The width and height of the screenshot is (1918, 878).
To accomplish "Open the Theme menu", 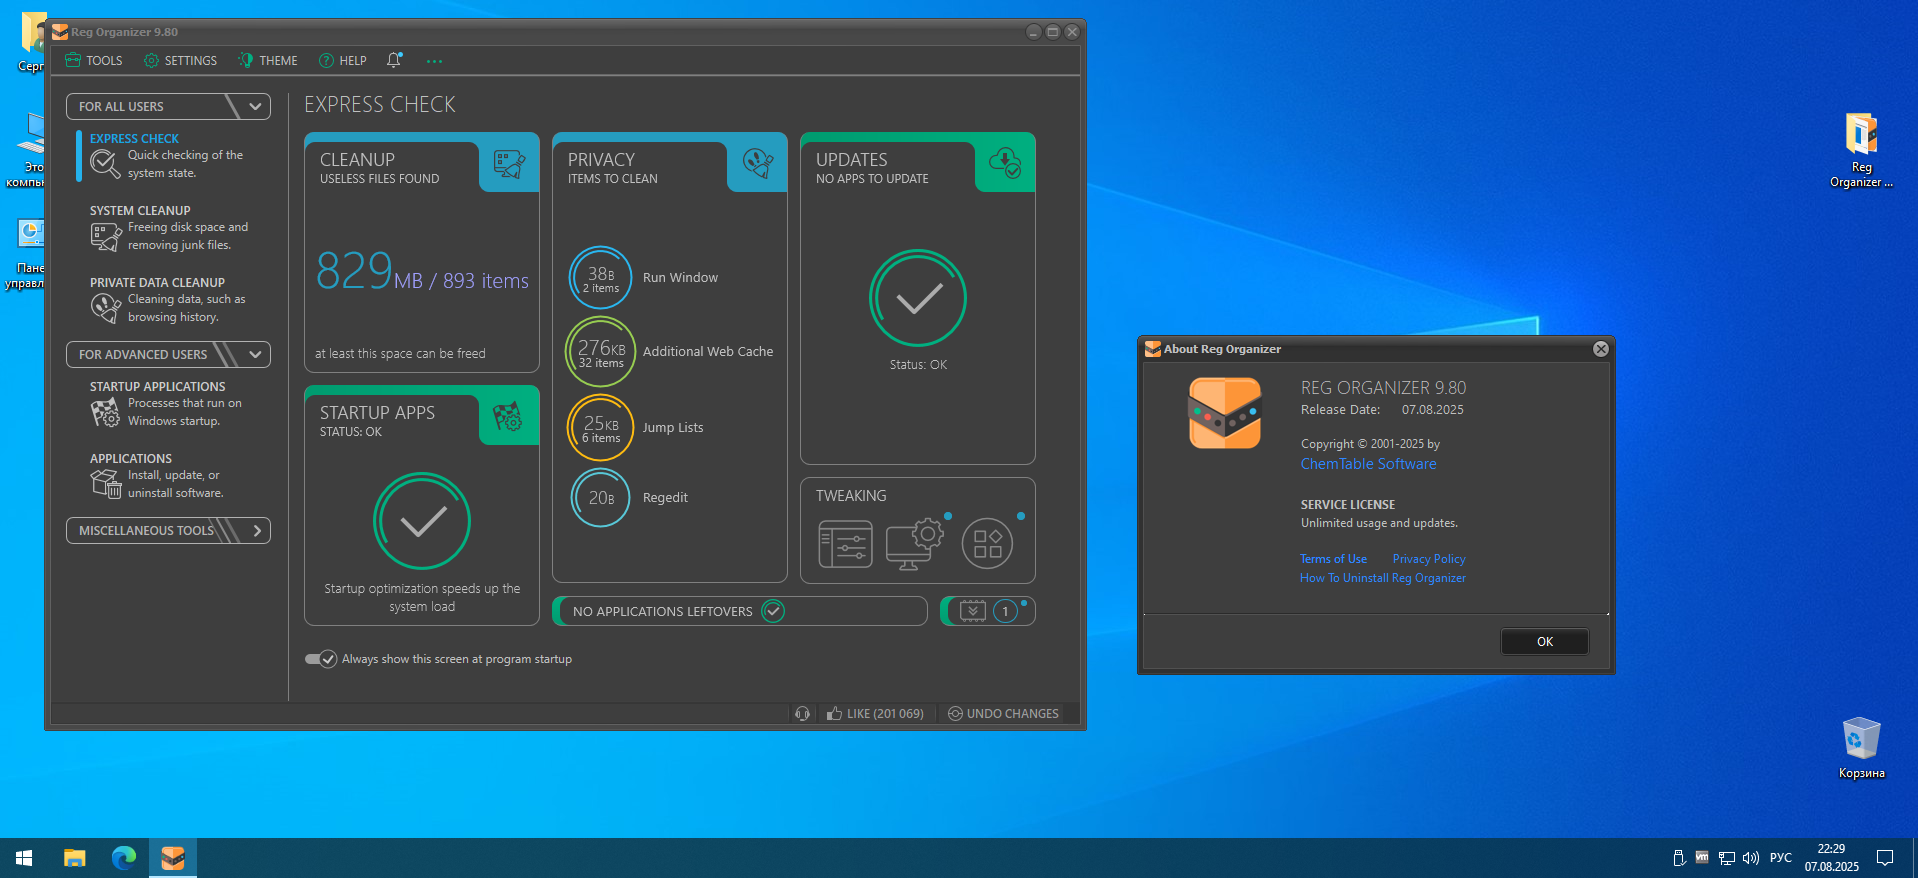I will [268, 61].
